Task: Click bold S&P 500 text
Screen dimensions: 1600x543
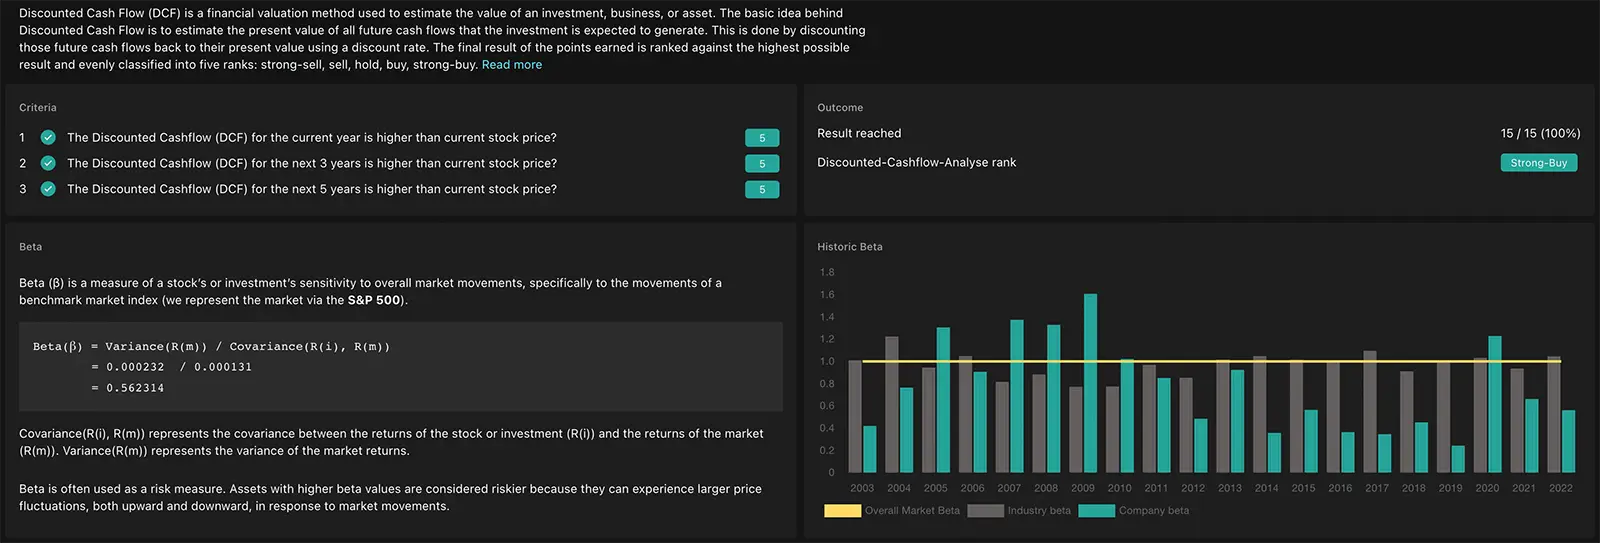Action: 374,300
